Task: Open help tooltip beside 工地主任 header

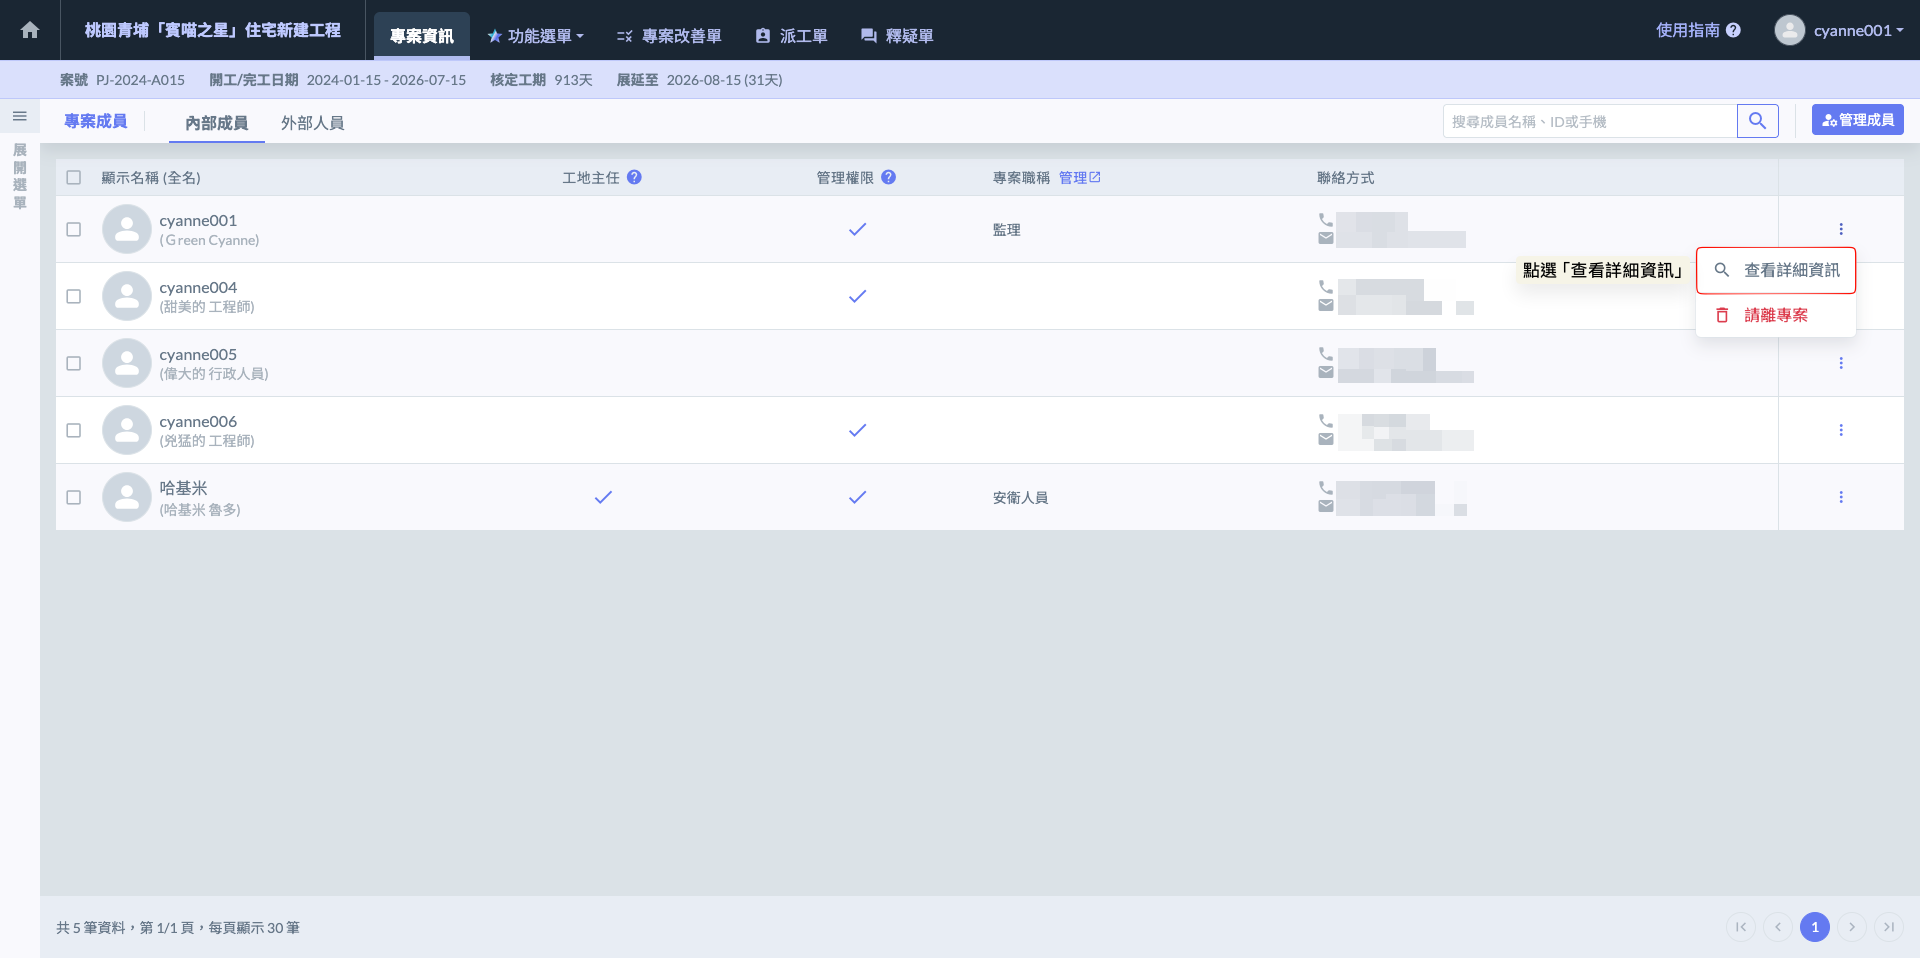Action: tap(634, 177)
